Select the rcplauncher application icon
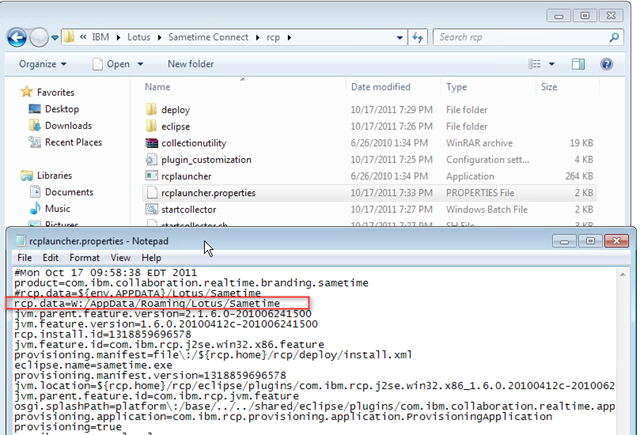This screenshot has width=640, height=435. click(x=151, y=176)
